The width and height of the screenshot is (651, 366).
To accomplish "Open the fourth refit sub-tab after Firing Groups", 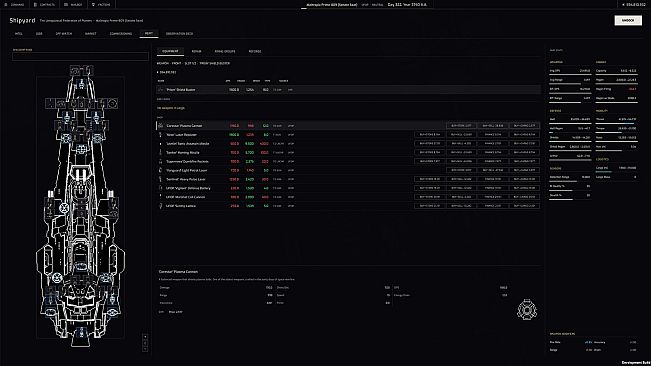I will click(255, 51).
